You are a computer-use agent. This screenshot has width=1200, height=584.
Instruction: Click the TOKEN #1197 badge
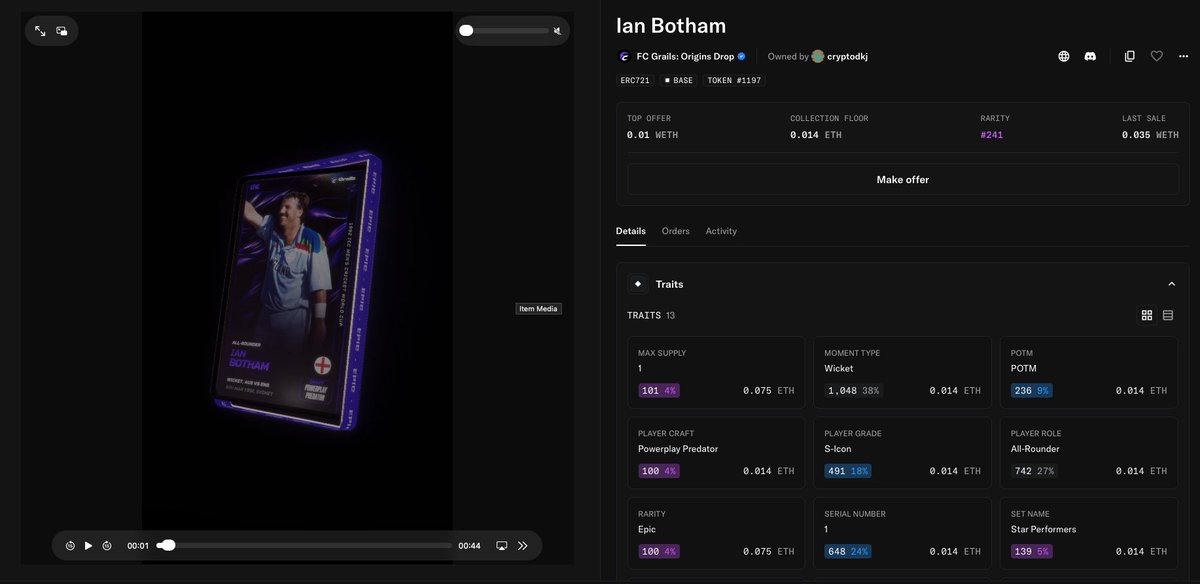click(733, 80)
